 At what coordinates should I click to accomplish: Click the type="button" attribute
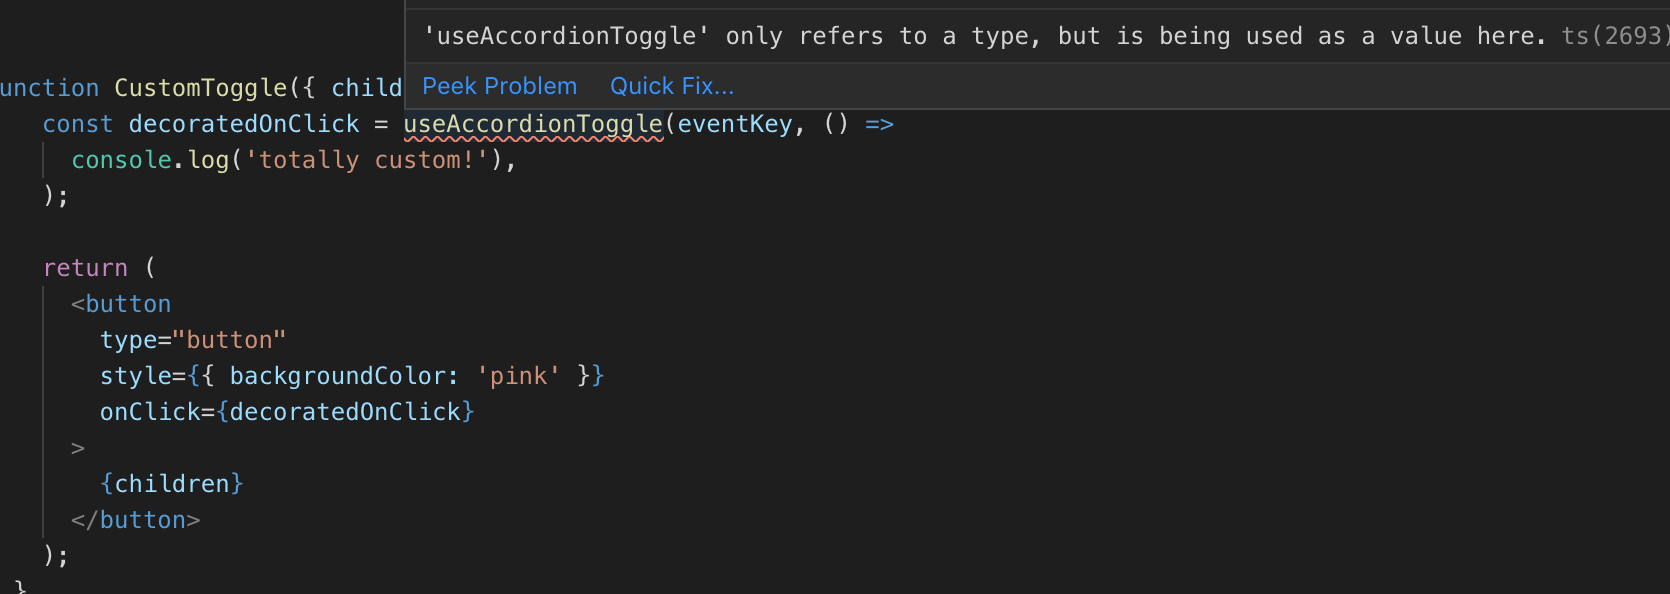click(x=192, y=339)
